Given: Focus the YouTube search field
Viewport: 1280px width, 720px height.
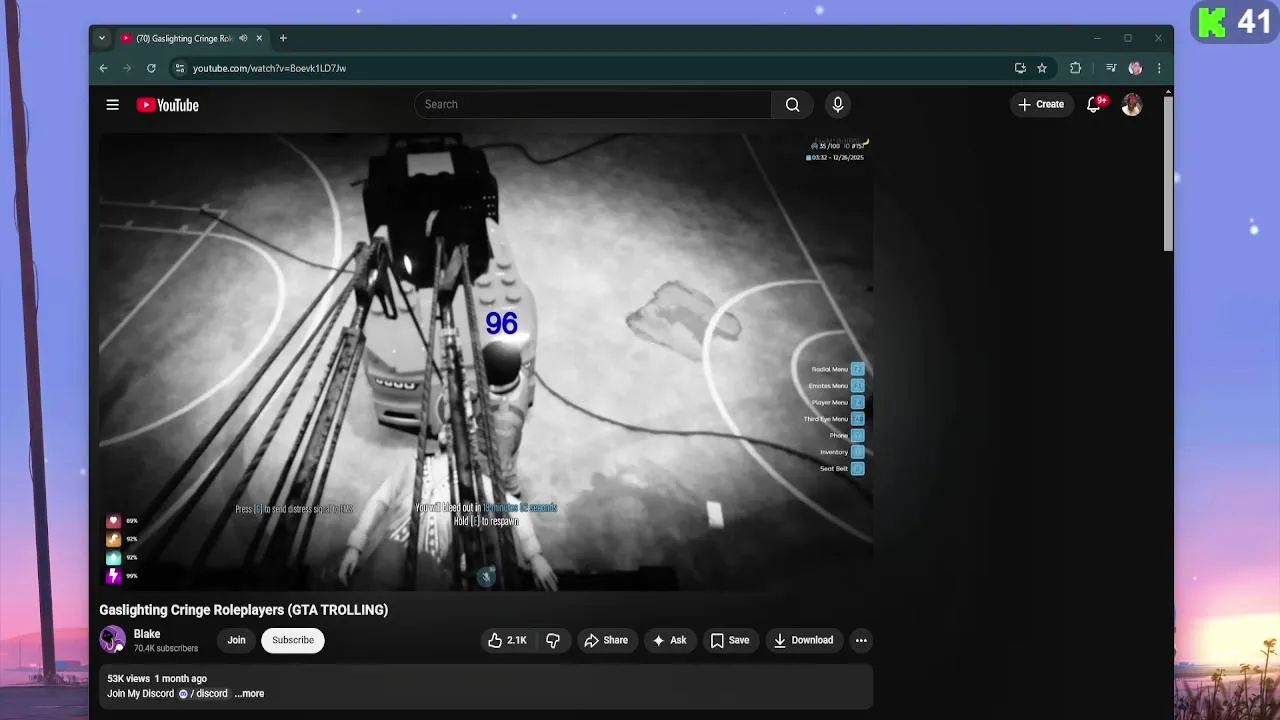Looking at the screenshot, I should (x=593, y=104).
